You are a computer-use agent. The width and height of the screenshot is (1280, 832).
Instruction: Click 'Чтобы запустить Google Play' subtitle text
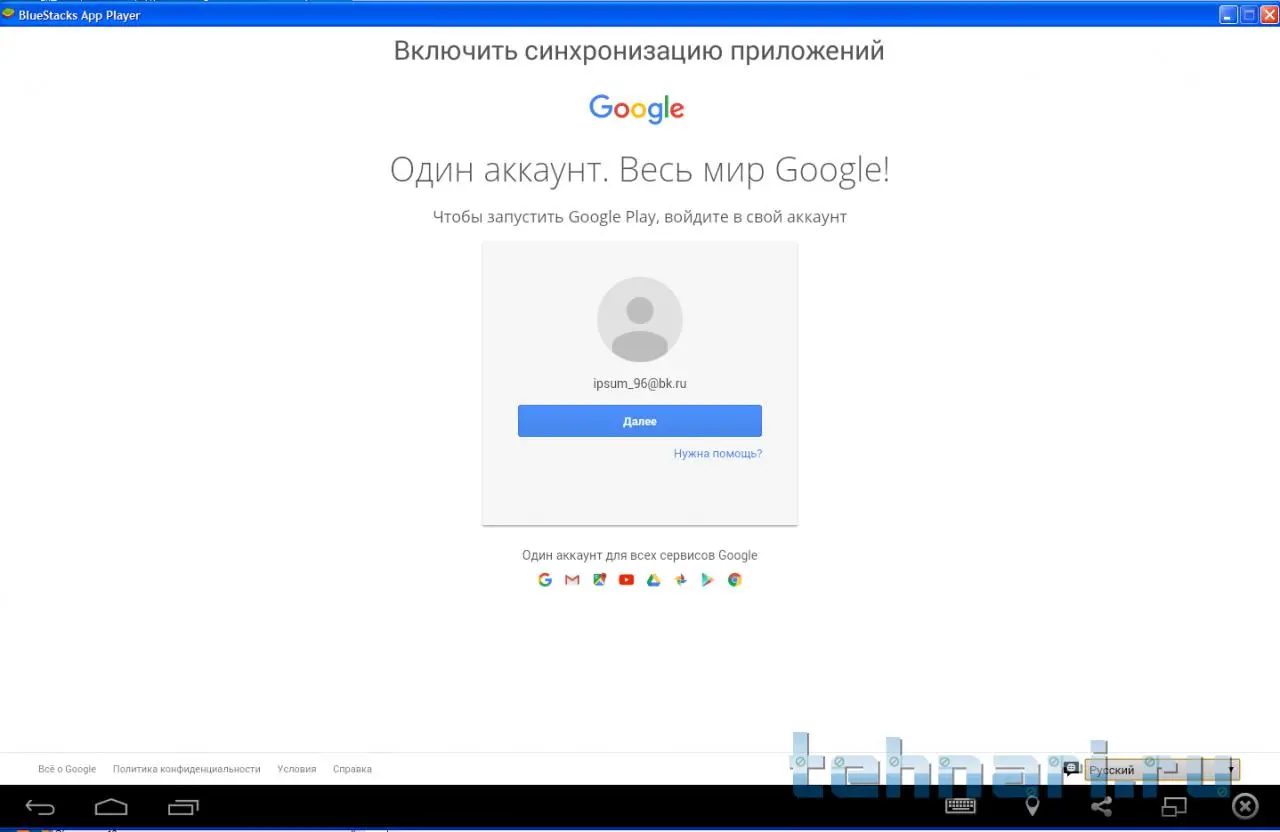640,217
